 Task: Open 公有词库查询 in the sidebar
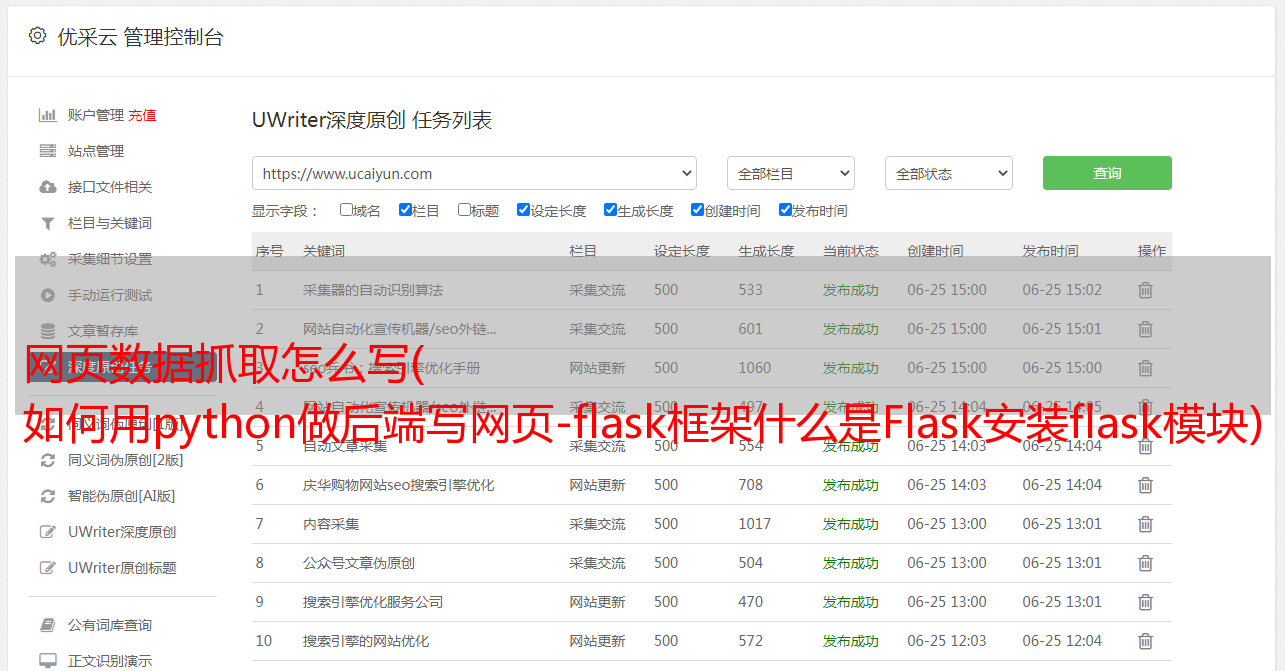tap(110, 625)
